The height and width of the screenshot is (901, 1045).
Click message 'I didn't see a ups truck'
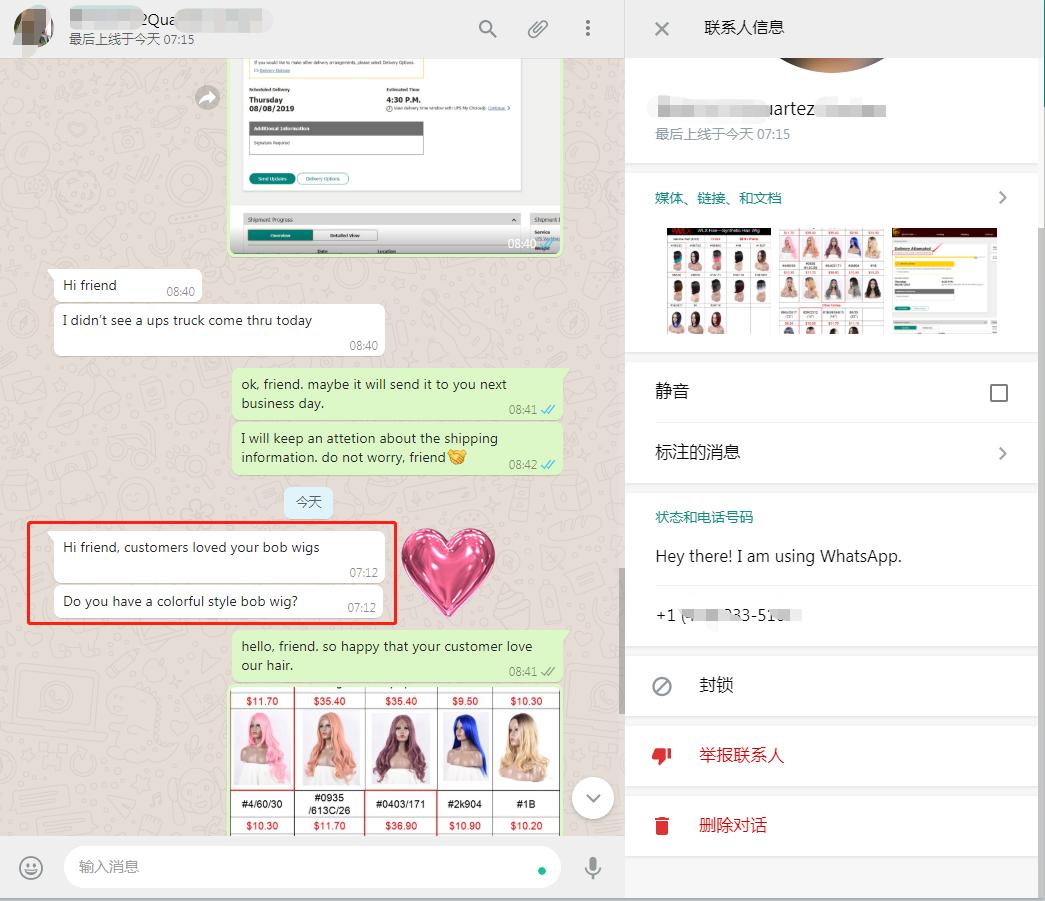[219, 330]
